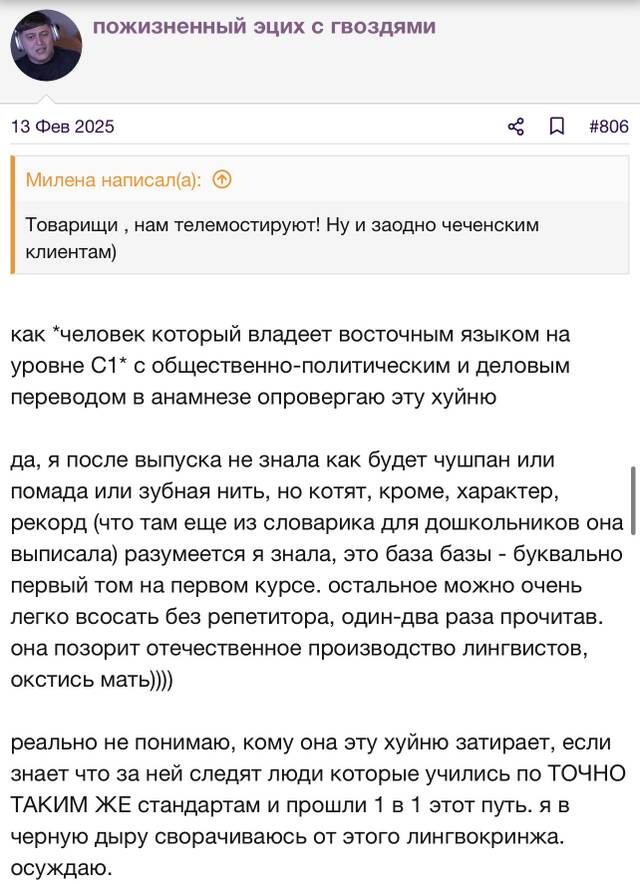The image size is (640, 884).
Task: Click the vertical scrollbar thumb on the right
Action: click(633, 501)
